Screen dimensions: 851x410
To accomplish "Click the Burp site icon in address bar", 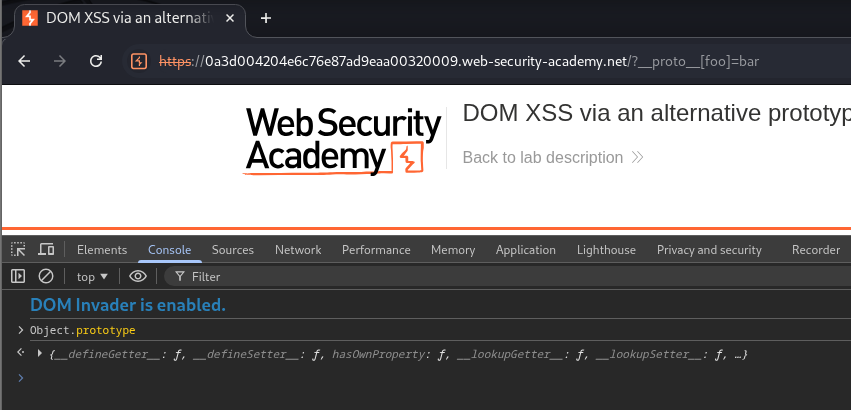I will pyautogui.click(x=139, y=61).
